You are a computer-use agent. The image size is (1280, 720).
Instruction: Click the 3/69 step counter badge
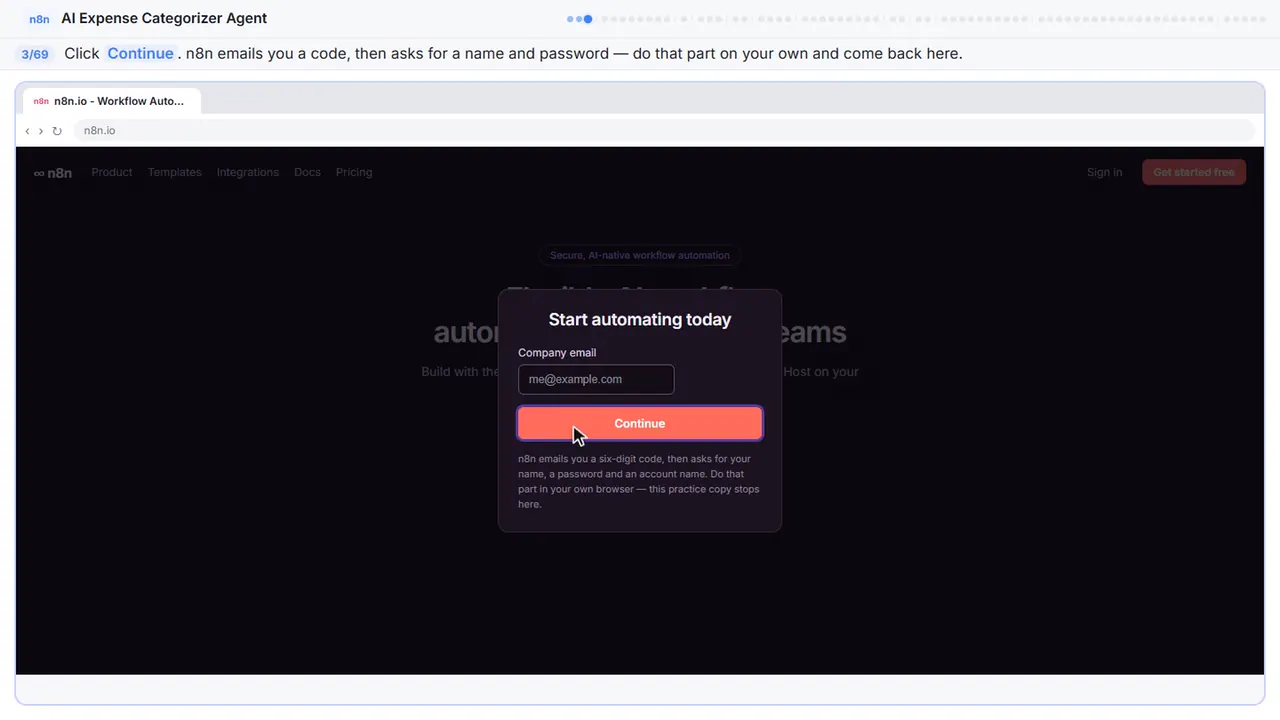[35, 54]
